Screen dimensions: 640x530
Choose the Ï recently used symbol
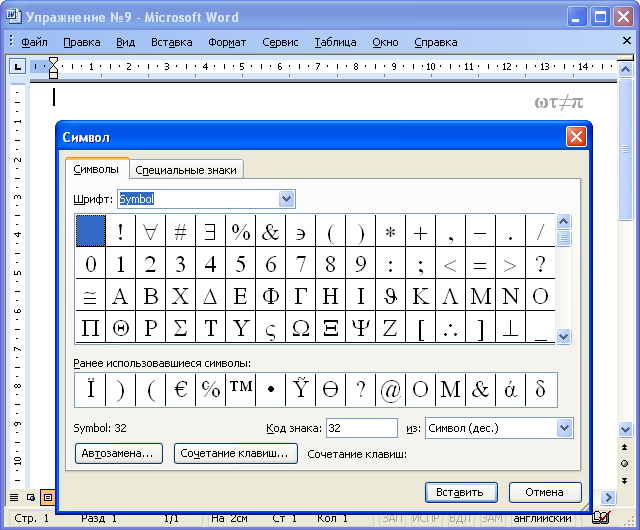pyautogui.click(x=90, y=390)
